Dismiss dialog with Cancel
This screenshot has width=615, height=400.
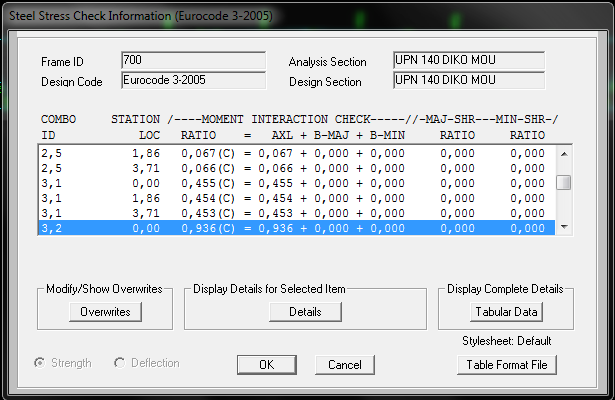coord(345,365)
